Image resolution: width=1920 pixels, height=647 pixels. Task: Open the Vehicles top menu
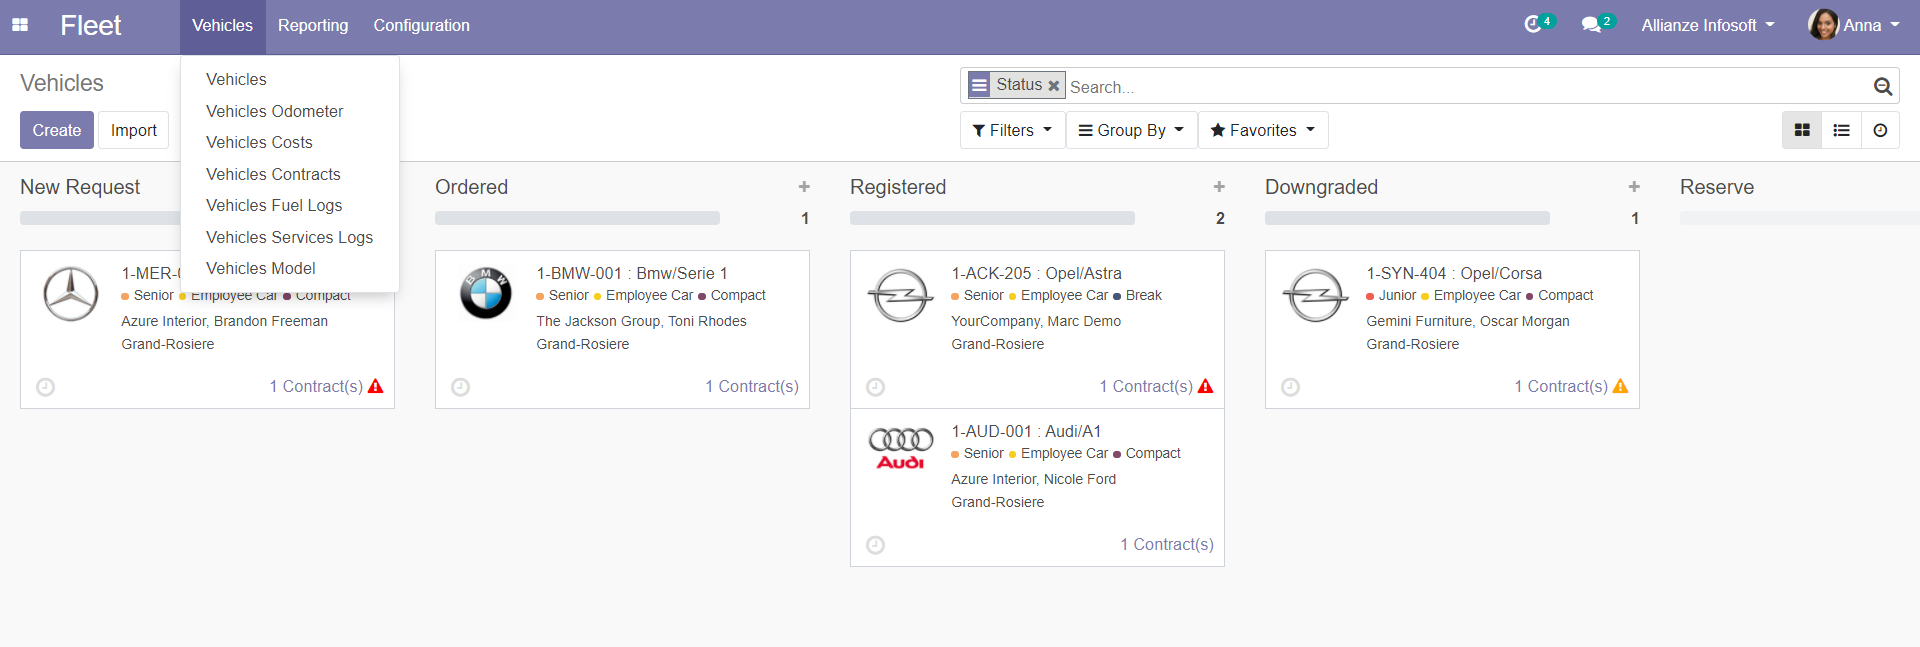pyautogui.click(x=222, y=25)
